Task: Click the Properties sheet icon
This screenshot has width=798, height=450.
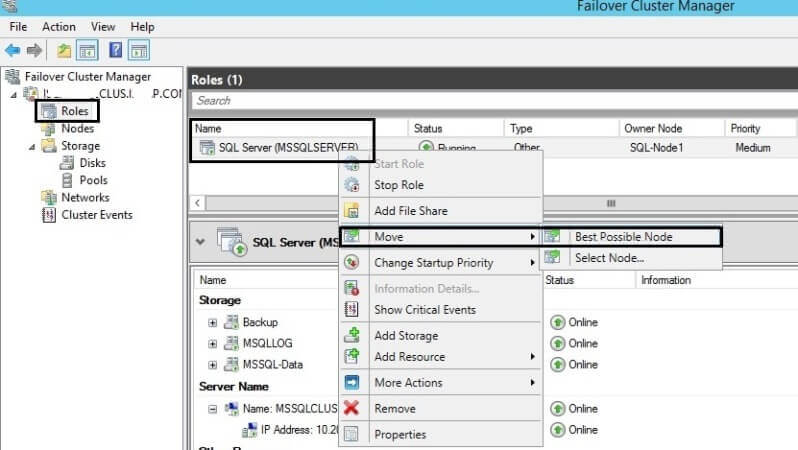Action: (x=352, y=434)
